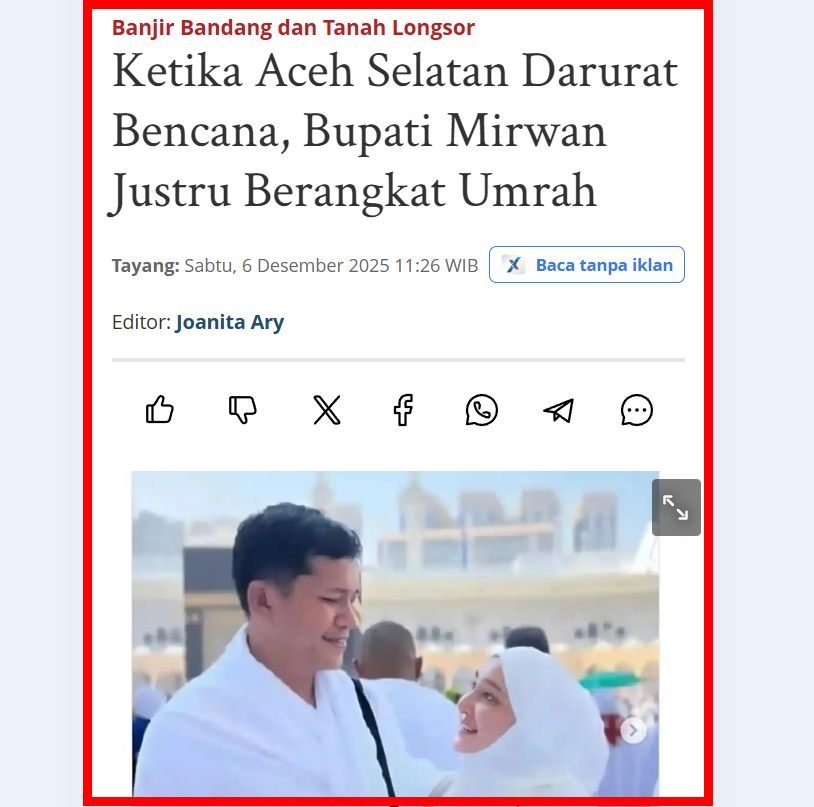Click the Umrah article photo
The height and width of the screenshot is (807, 814).
tap(395, 634)
